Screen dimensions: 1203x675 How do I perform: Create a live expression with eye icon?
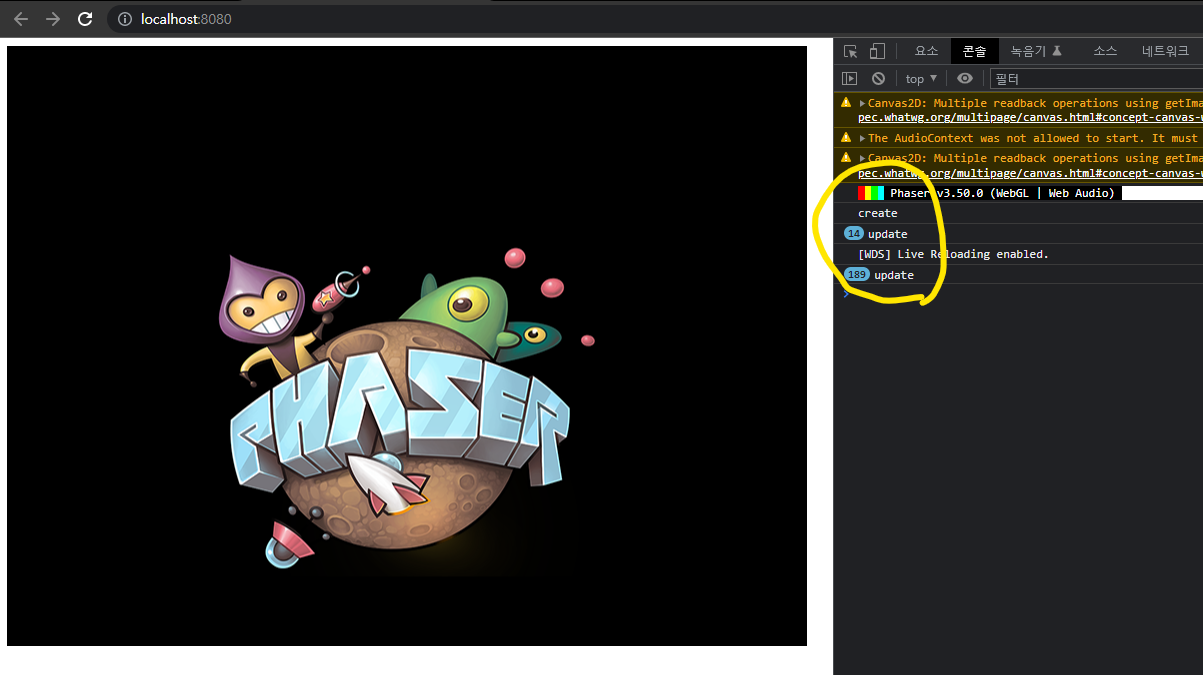point(964,78)
